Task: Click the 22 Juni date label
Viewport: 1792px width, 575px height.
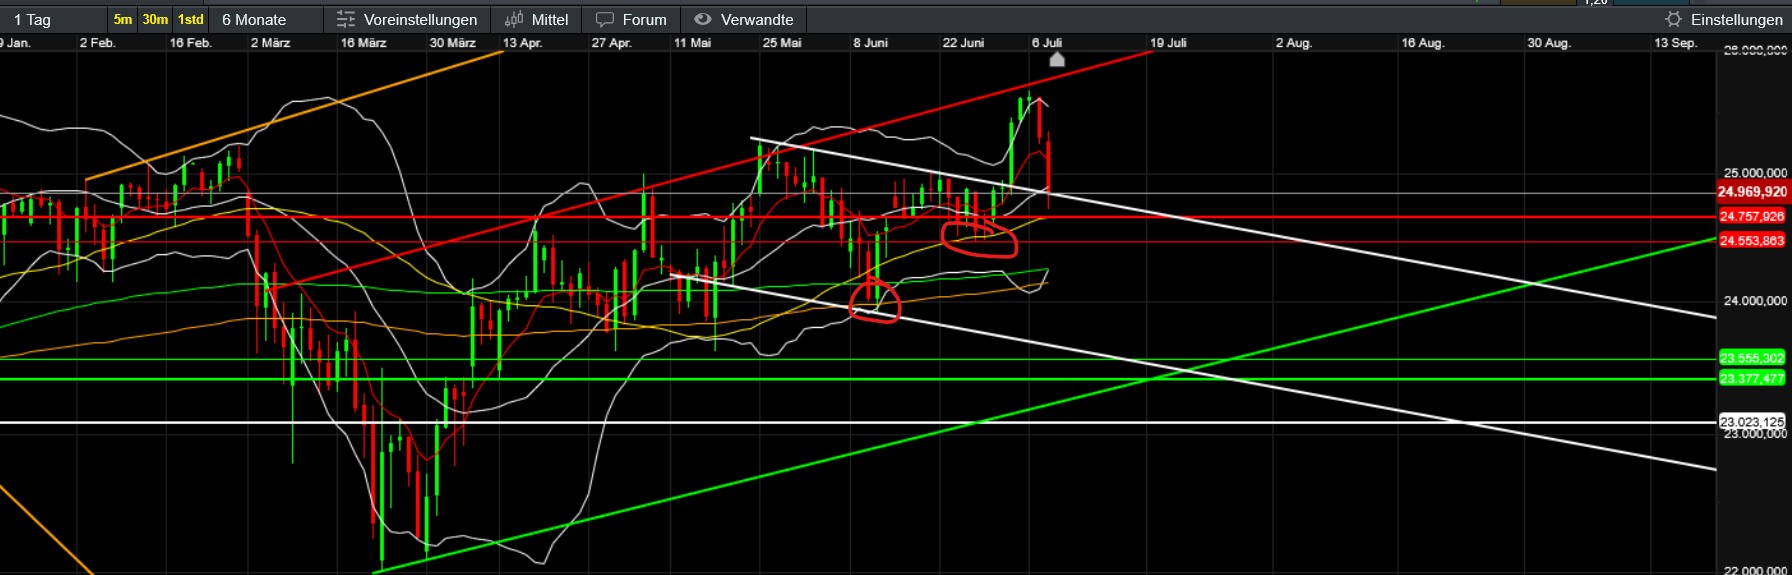Action: tap(963, 43)
